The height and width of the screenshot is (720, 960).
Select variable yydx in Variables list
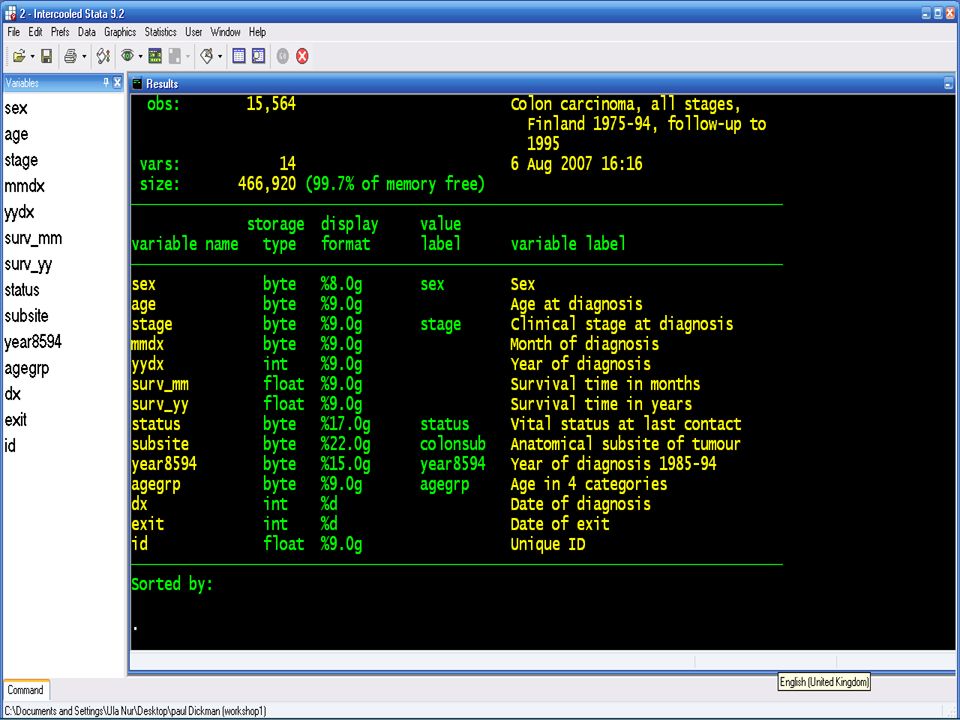point(20,212)
